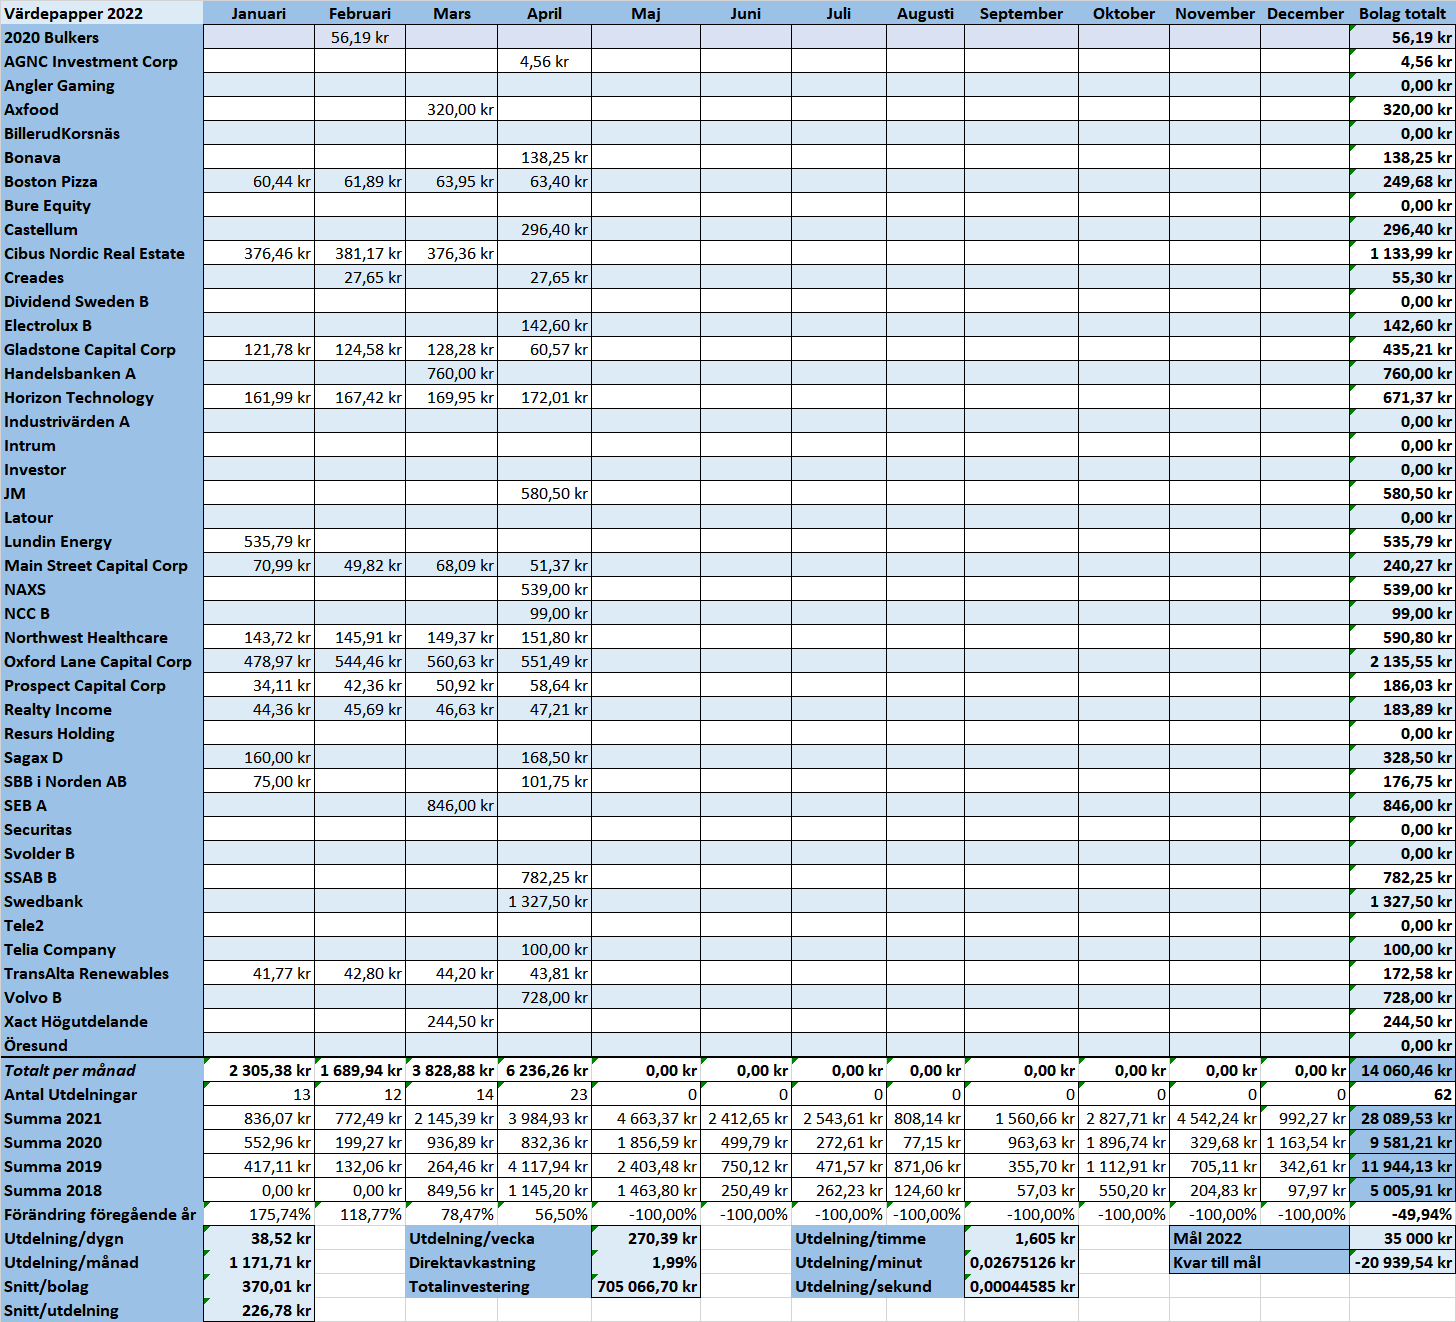Select Utdelning/minut value 0,02675126 kr
This screenshot has height=1322, width=1456.
1022,1262
